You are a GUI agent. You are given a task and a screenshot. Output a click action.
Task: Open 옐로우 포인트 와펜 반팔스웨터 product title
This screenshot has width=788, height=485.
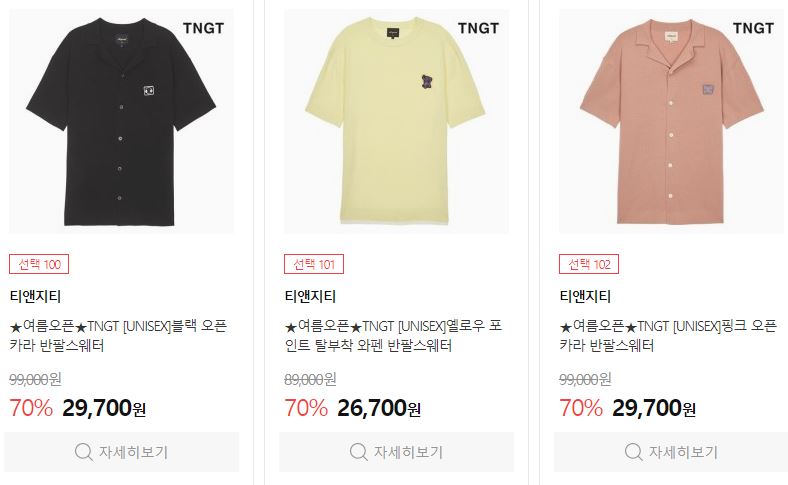(x=393, y=336)
